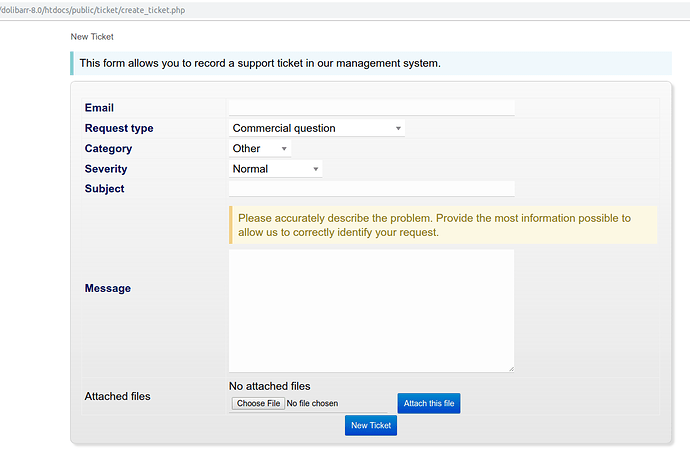The height and width of the screenshot is (468, 690).
Task: Focus the Message text area
Action: click(371, 311)
